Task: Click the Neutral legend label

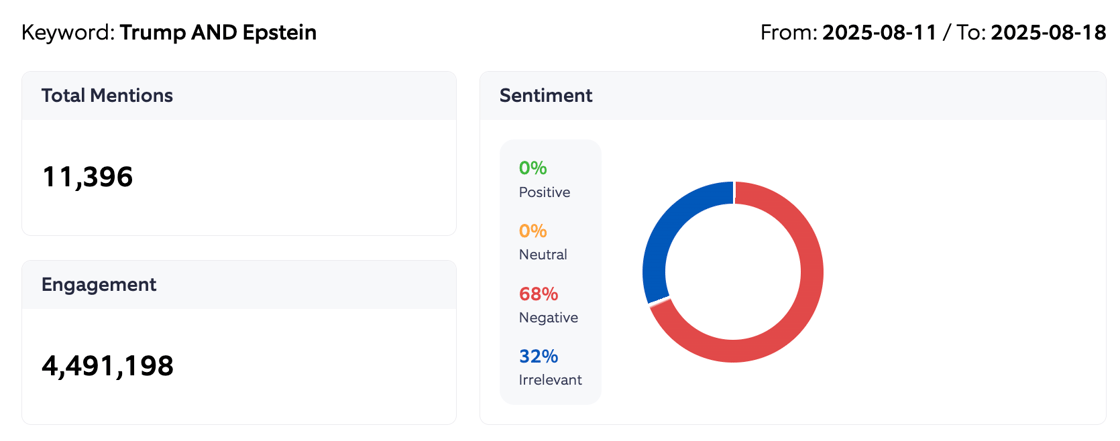Action: (543, 255)
